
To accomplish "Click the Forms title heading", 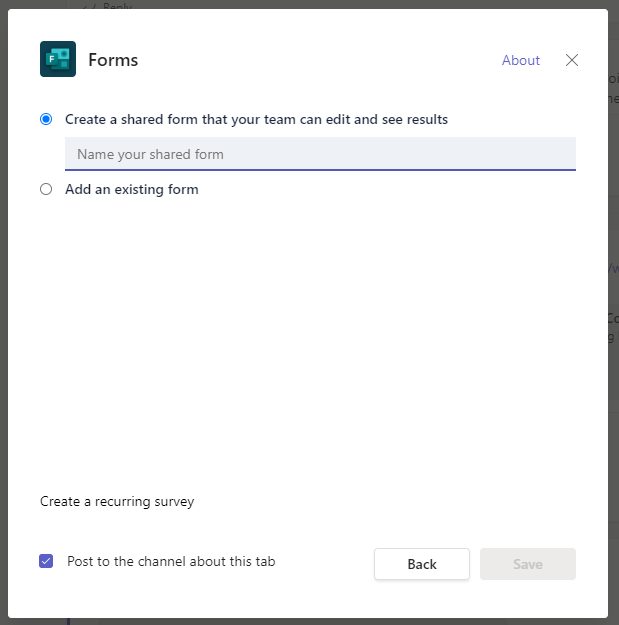I will [113, 60].
